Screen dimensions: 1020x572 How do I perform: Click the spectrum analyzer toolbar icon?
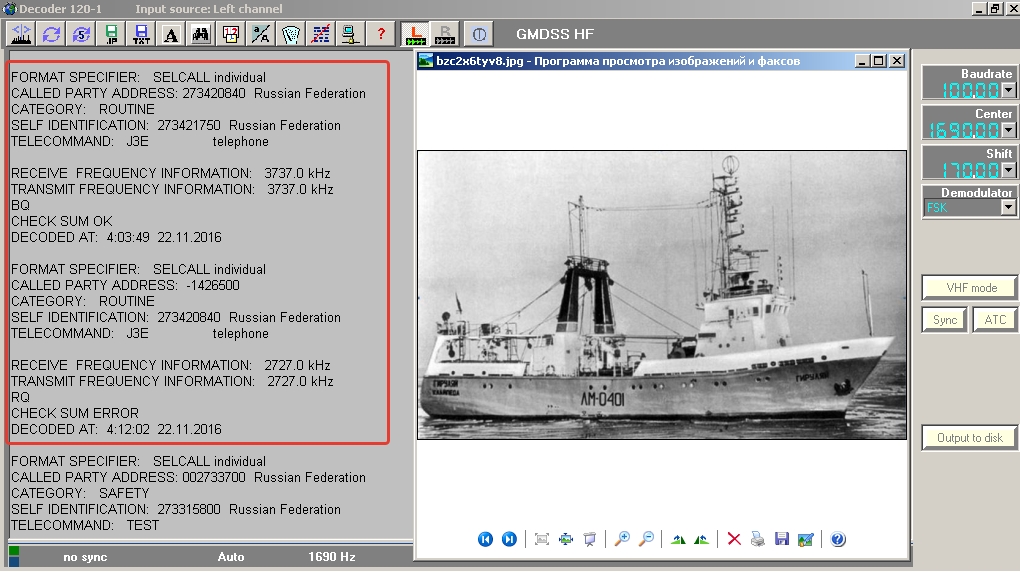[x=21, y=34]
